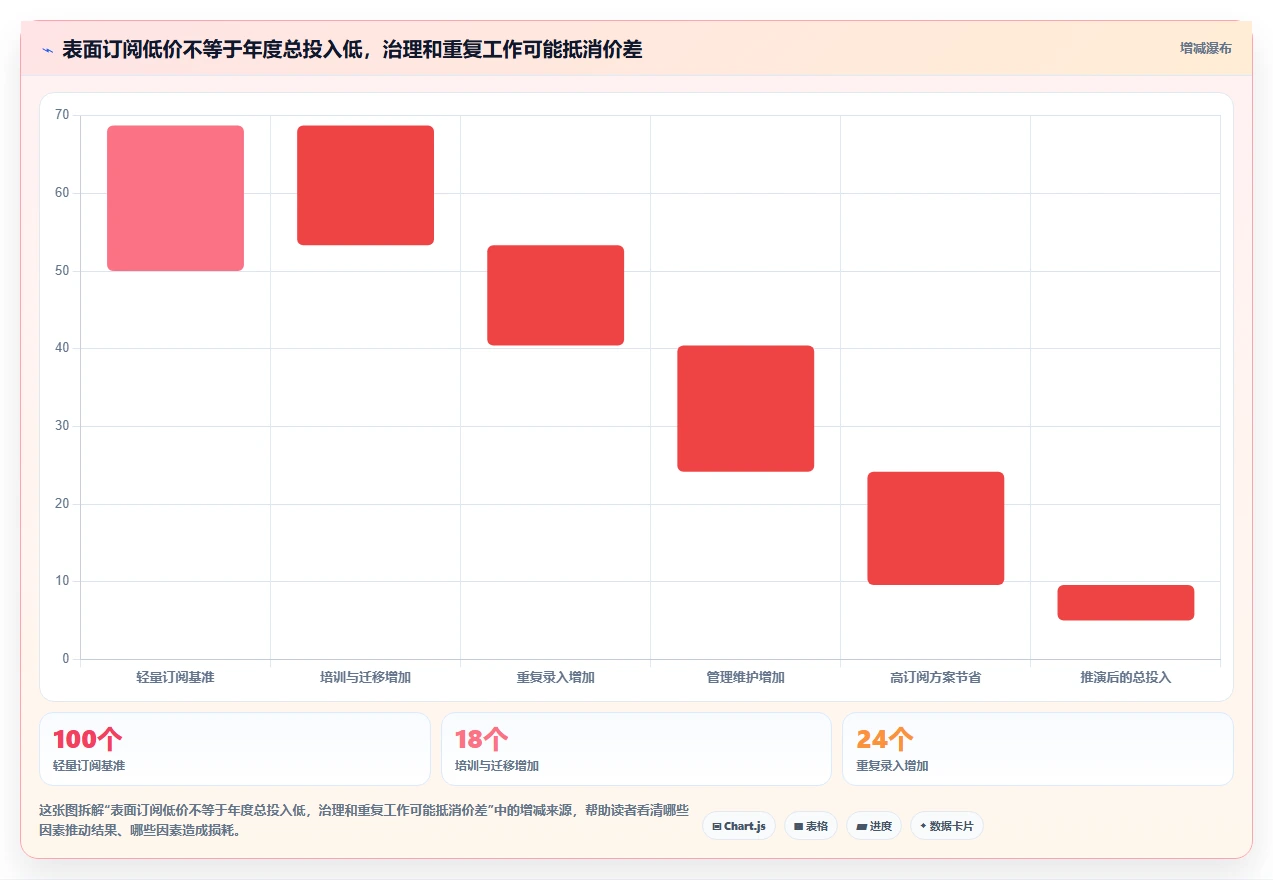
Task: Select the 重复录入增加 waterfall bar
Action: pos(555,295)
